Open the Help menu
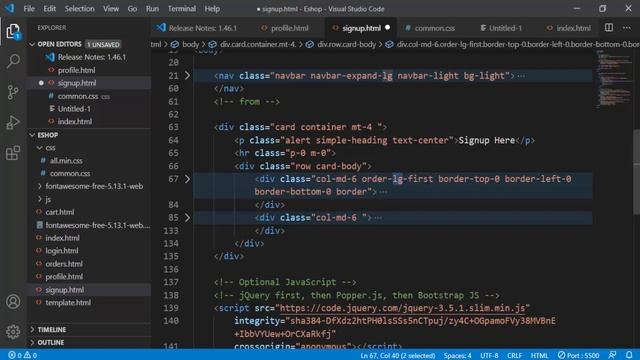640x360 pixels. [212, 9]
